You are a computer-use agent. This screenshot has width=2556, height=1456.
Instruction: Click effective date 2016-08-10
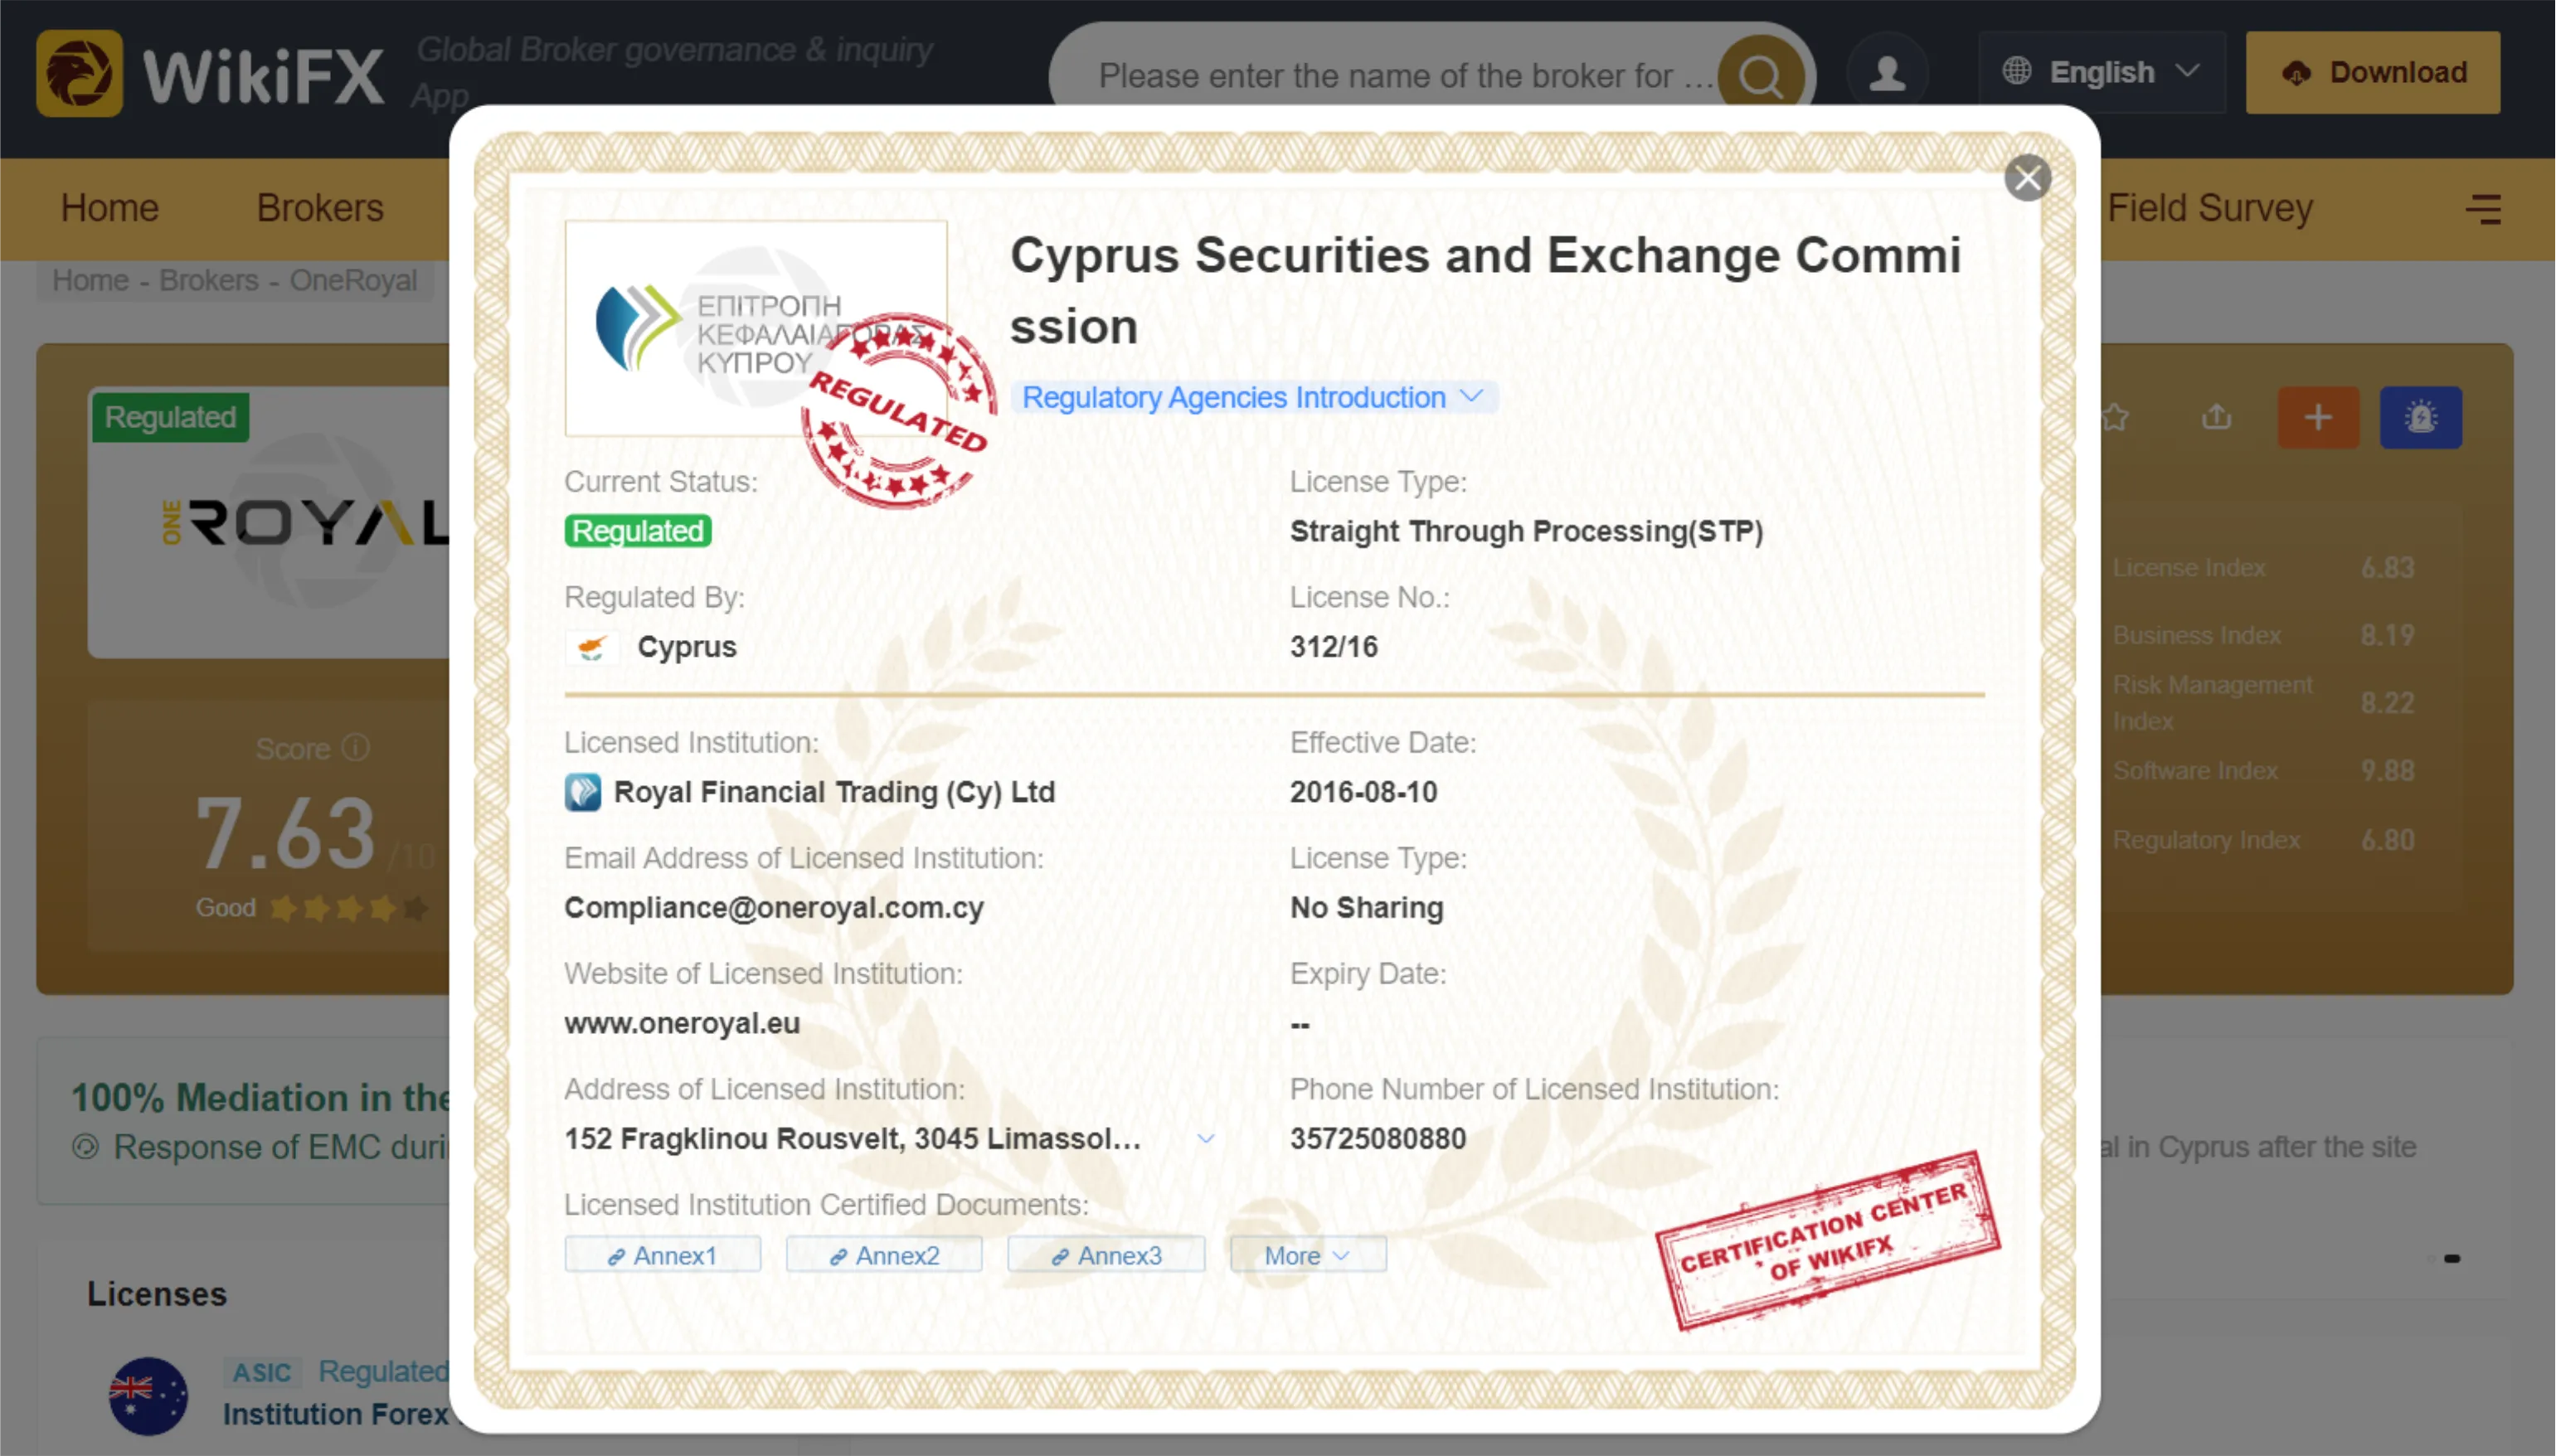coord(1363,792)
